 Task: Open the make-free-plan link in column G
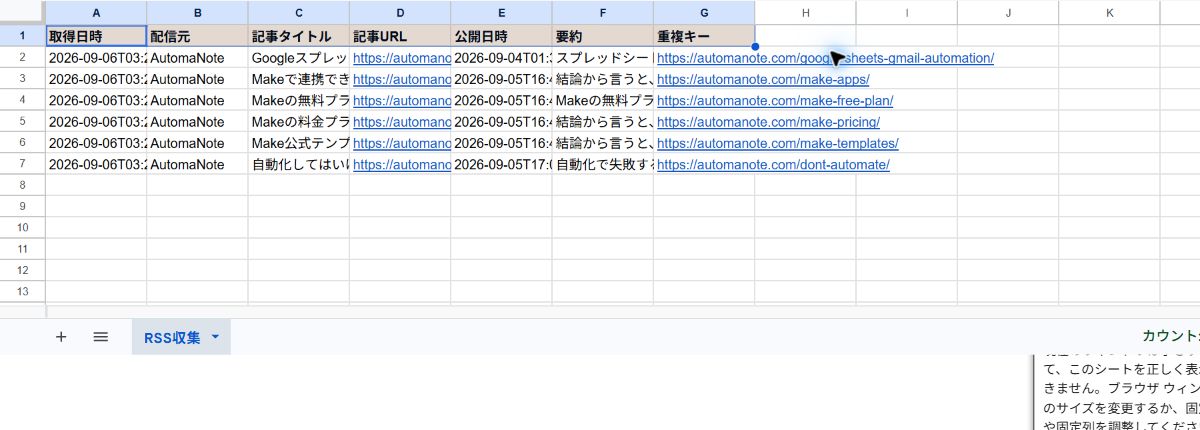click(775, 100)
